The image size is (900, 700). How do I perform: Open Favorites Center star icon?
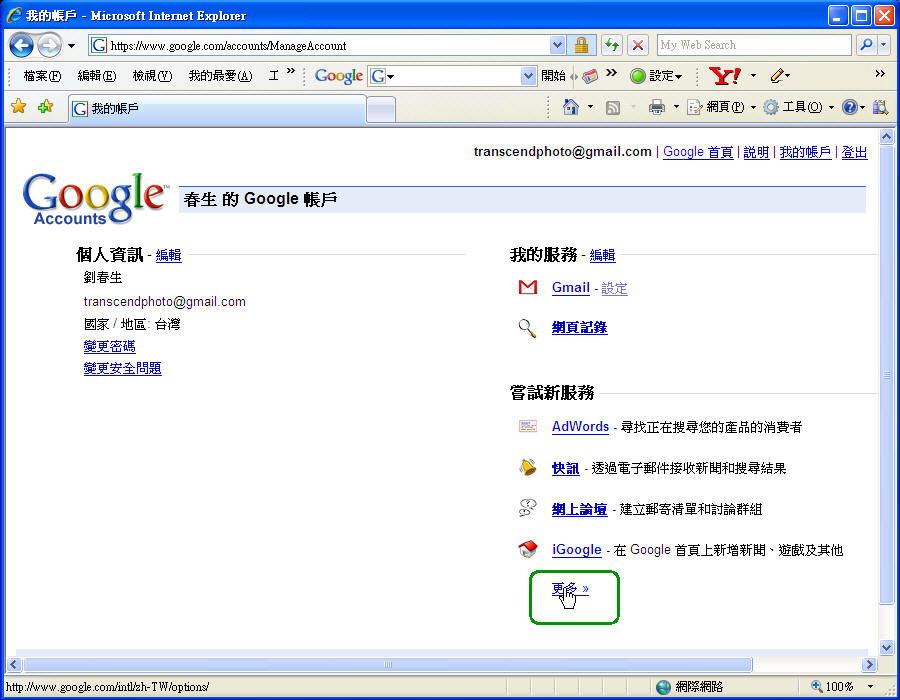(18, 106)
